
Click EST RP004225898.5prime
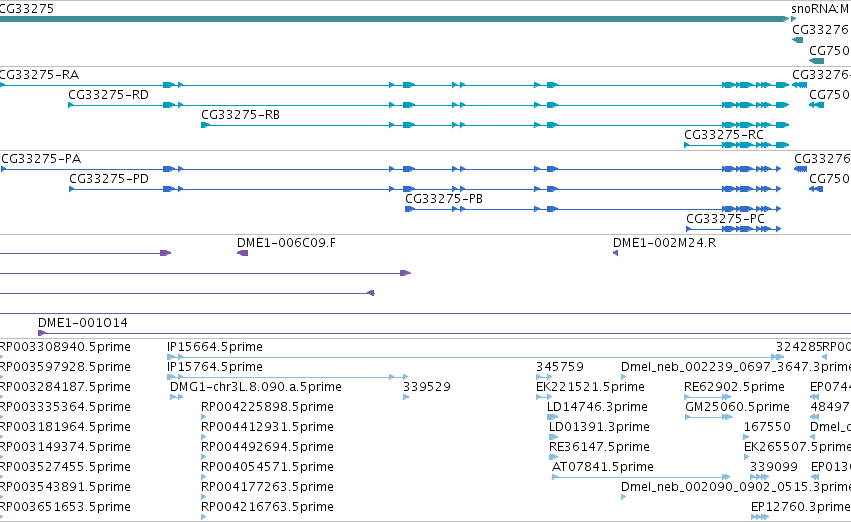[x=267, y=407]
